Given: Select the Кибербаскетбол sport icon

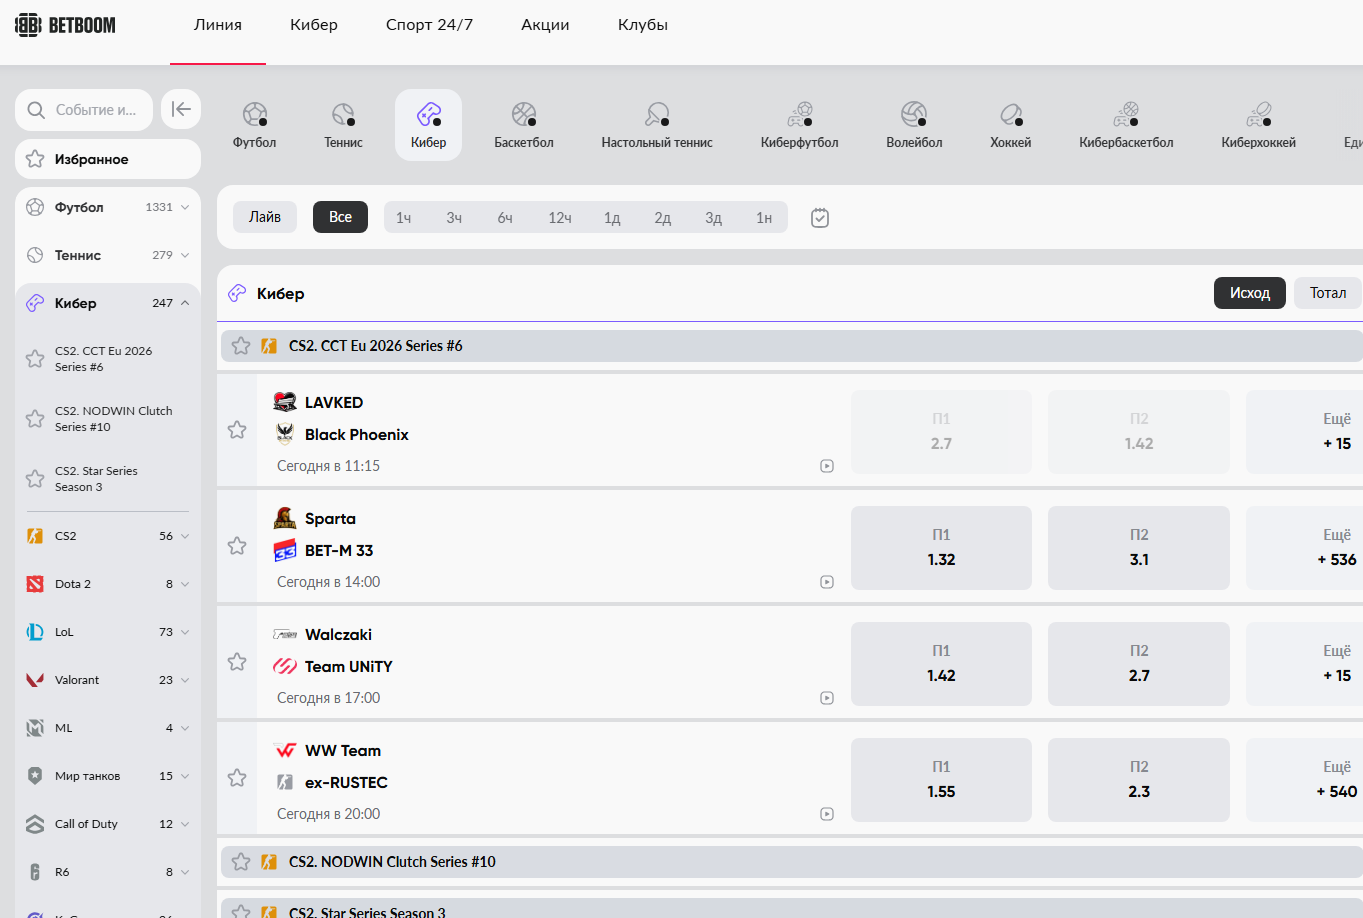Looking at the screenshot, I should click(1126, 125).
